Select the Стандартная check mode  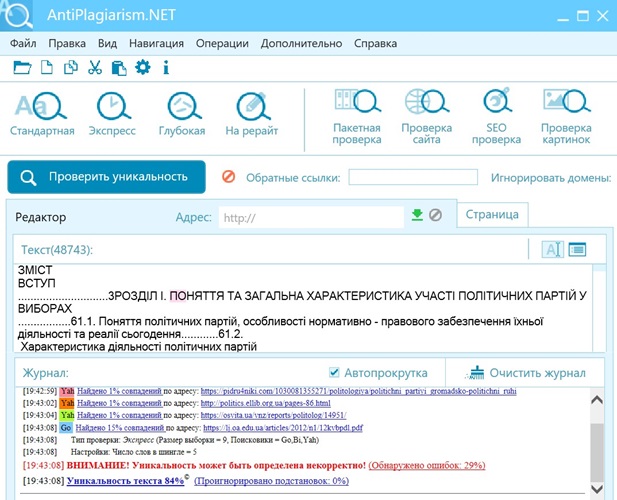42,114
